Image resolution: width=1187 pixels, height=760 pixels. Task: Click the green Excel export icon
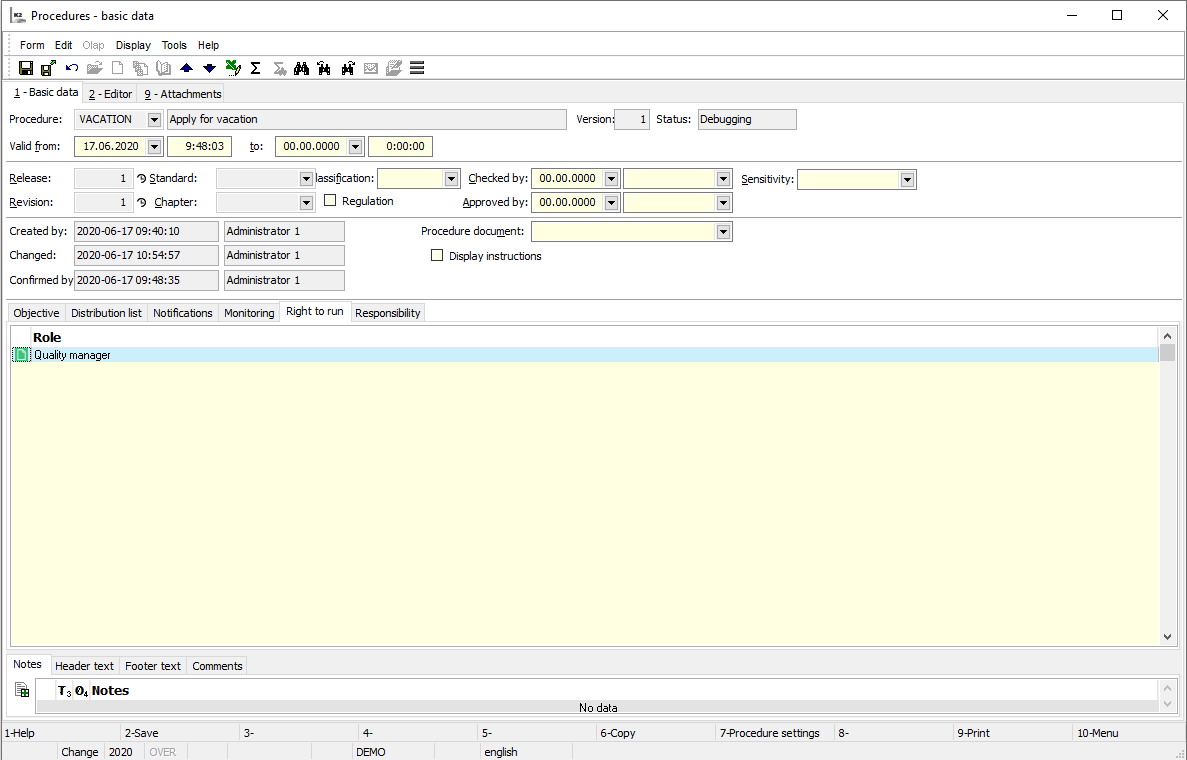[x=233, y=68]
